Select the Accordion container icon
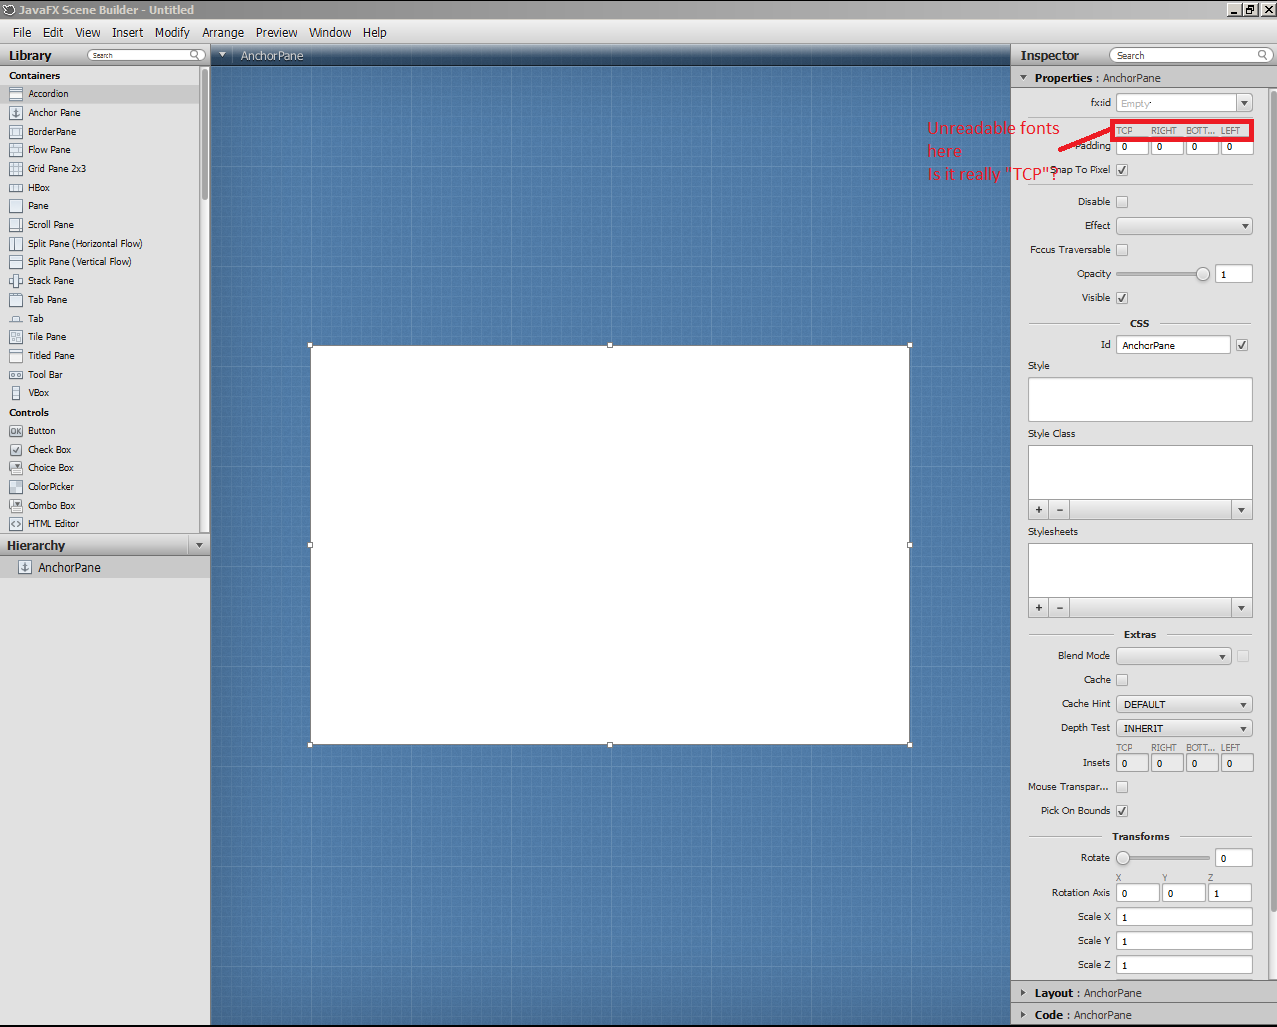This screenshot has height=1027, width=1277. (16, 94)
